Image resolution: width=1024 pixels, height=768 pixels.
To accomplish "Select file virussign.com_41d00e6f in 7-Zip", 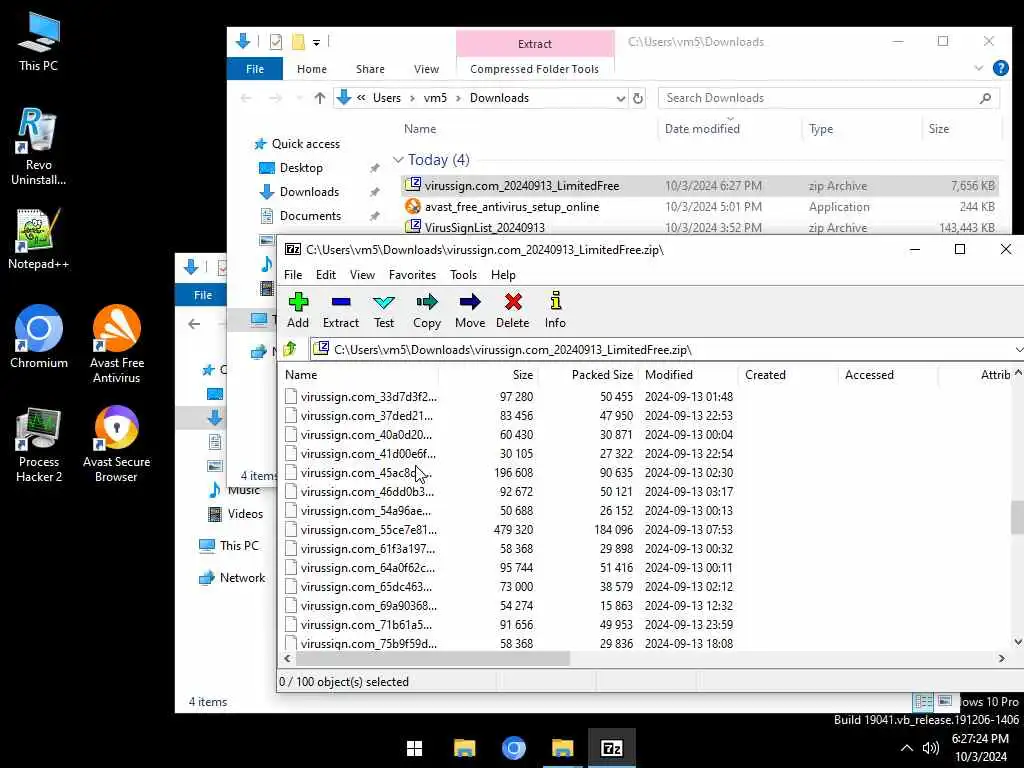I will pos(368,453).
